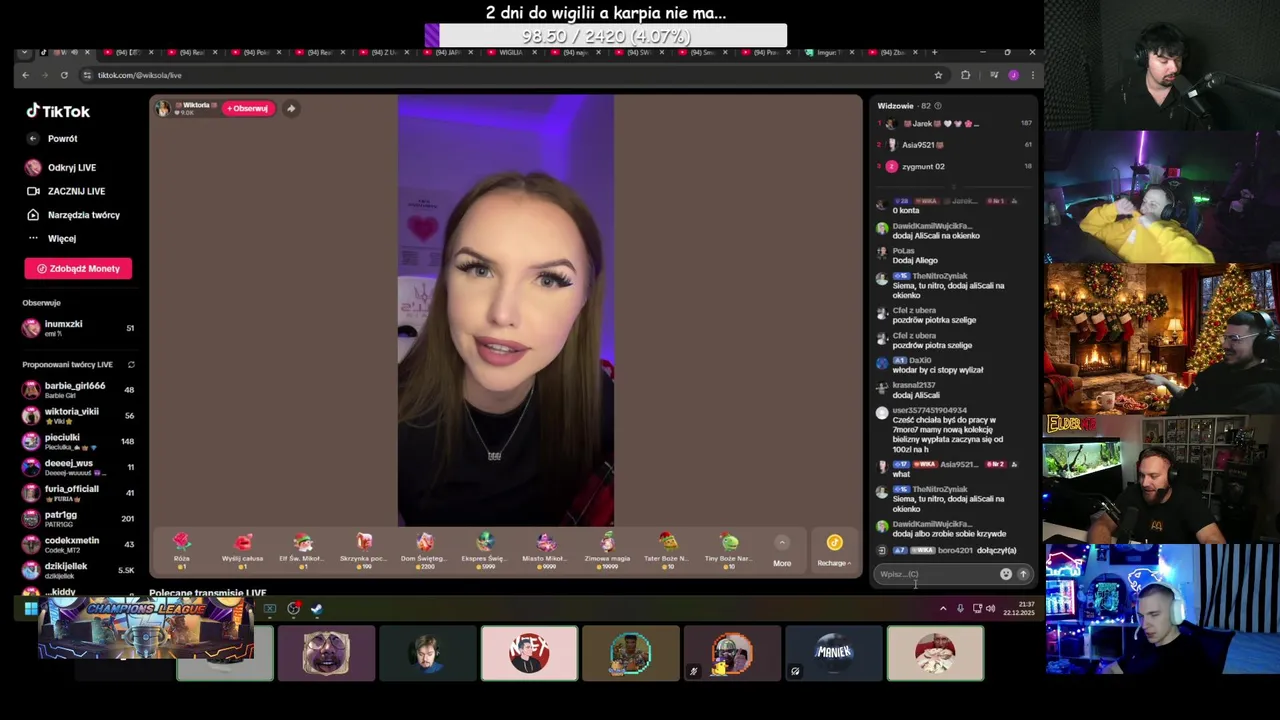This screenshot has width=1280, height=720.
Task: Open codekxmetin live stream
Action: pyautogui.click(x=78, y=544)
